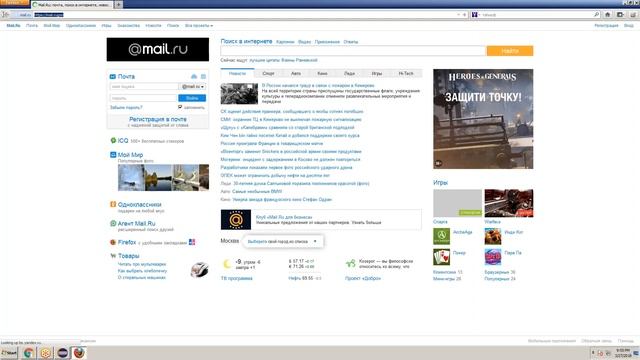Click the Товары shopping cart icon
640x360 pixels.
coord(113,256)
